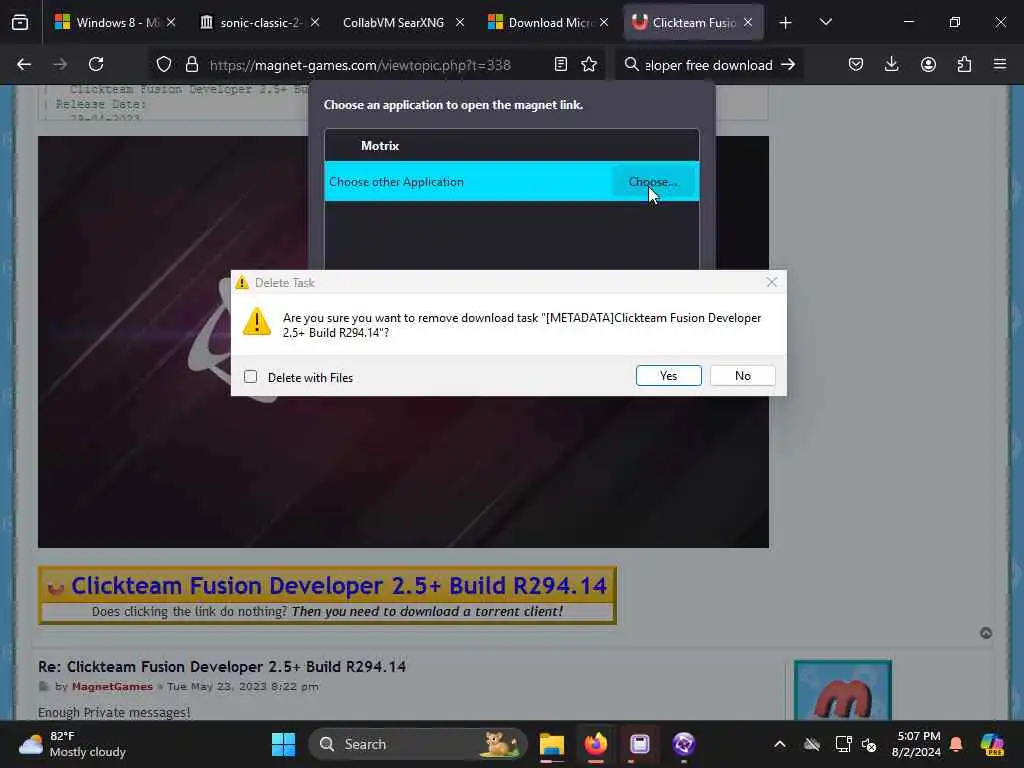
Task: Open the clock and date flyout
Action: point(917,744)
